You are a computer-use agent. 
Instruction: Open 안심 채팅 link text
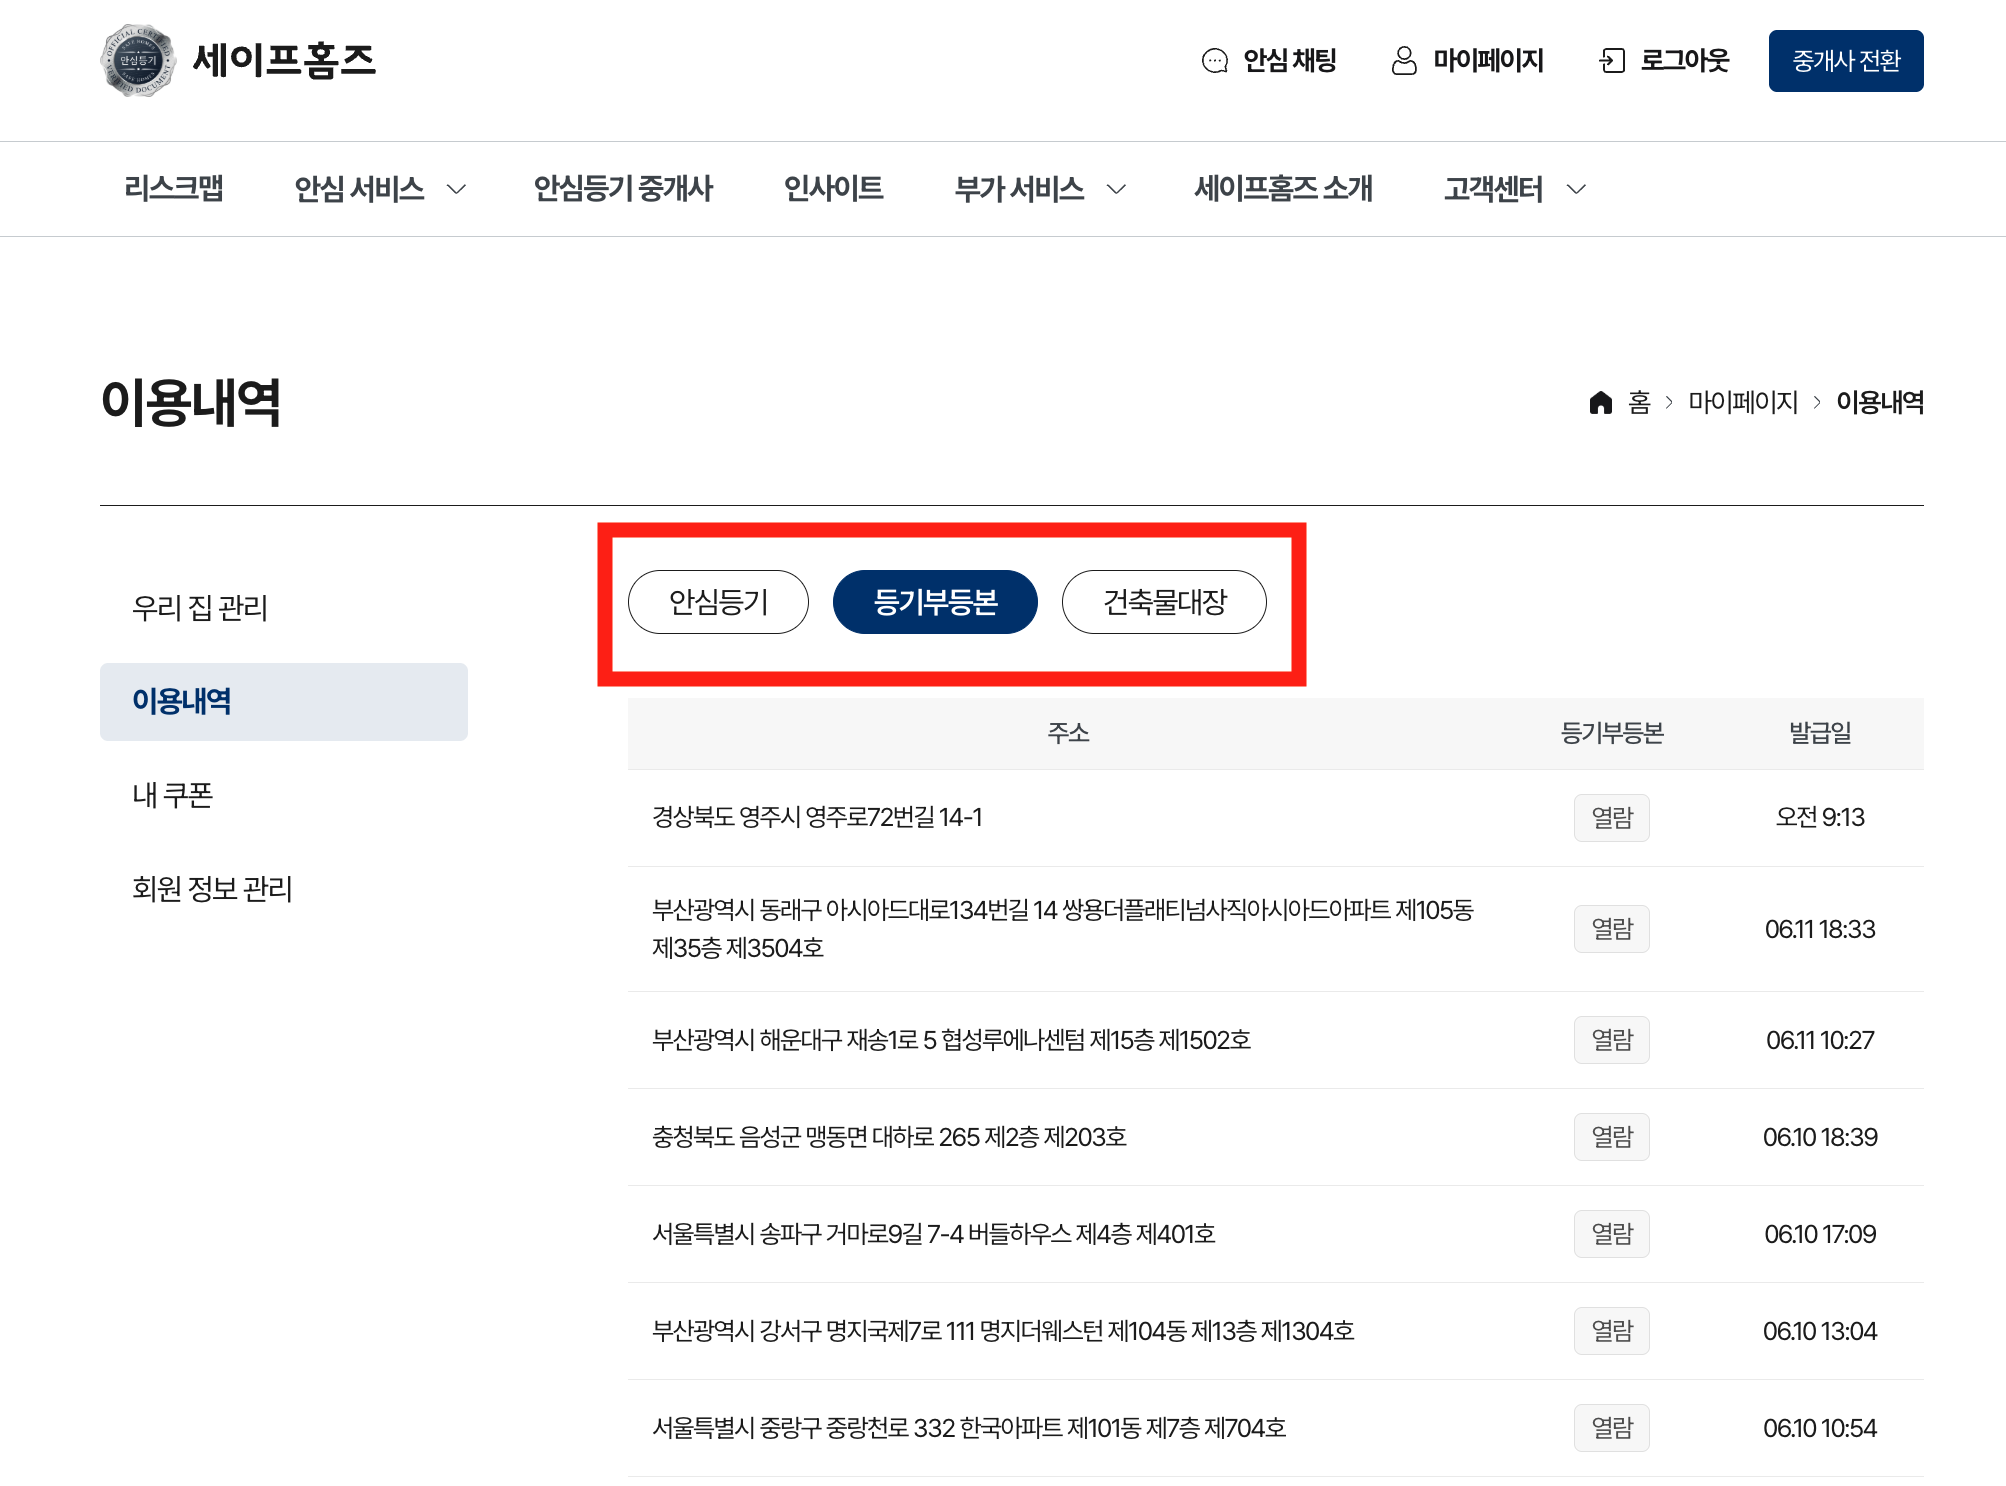coord(1290,61)
